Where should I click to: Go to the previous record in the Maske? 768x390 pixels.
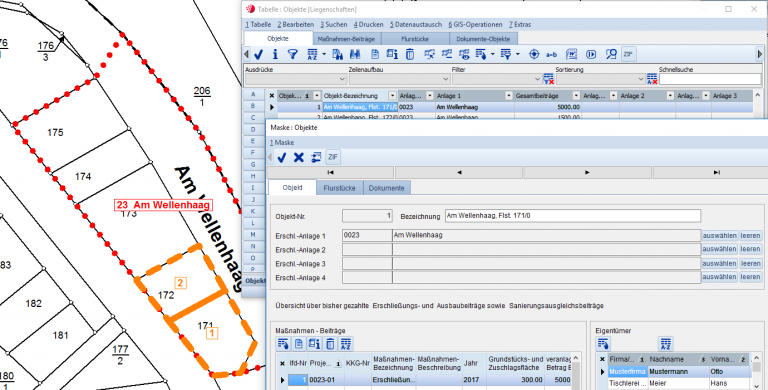click(x=459, y=172)
